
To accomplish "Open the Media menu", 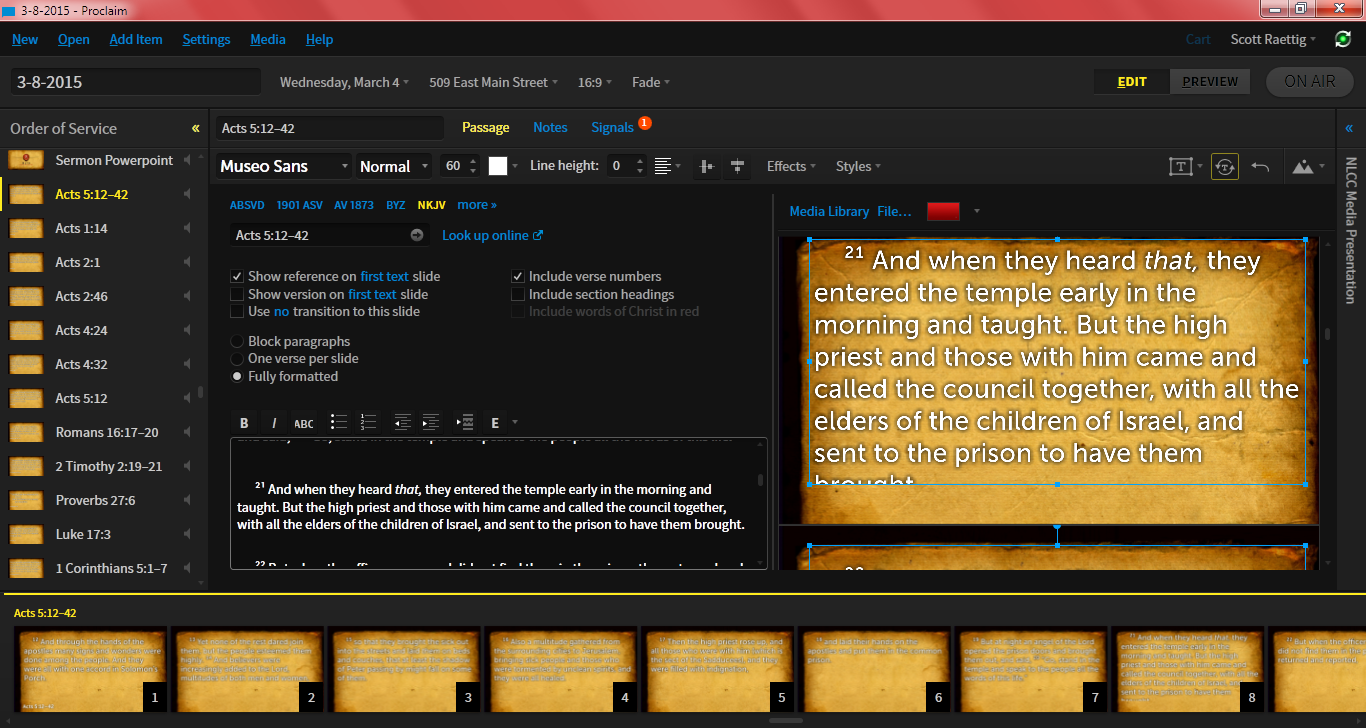I will point(268,39).
